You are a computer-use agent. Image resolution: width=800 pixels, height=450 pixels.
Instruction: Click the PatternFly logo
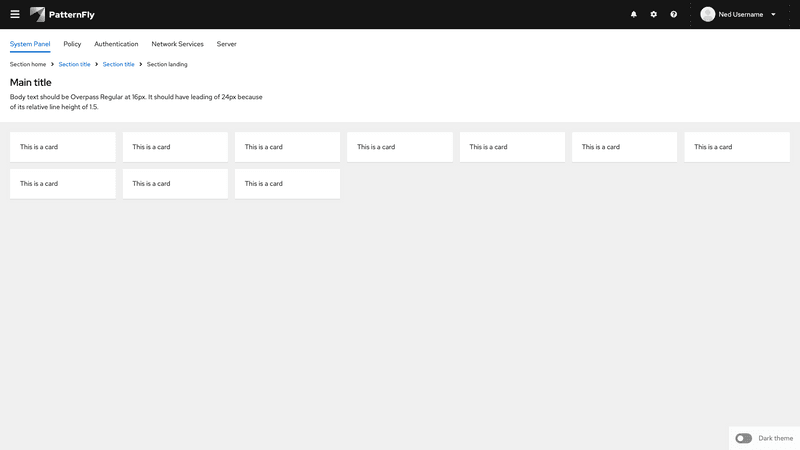(x=62, y=14)
